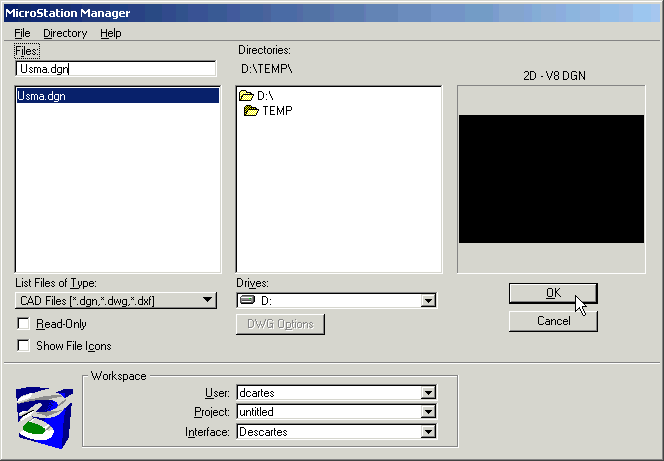Click the open folder icon beside D:\
Screen dimensions: 664x461
click(246, 96)
